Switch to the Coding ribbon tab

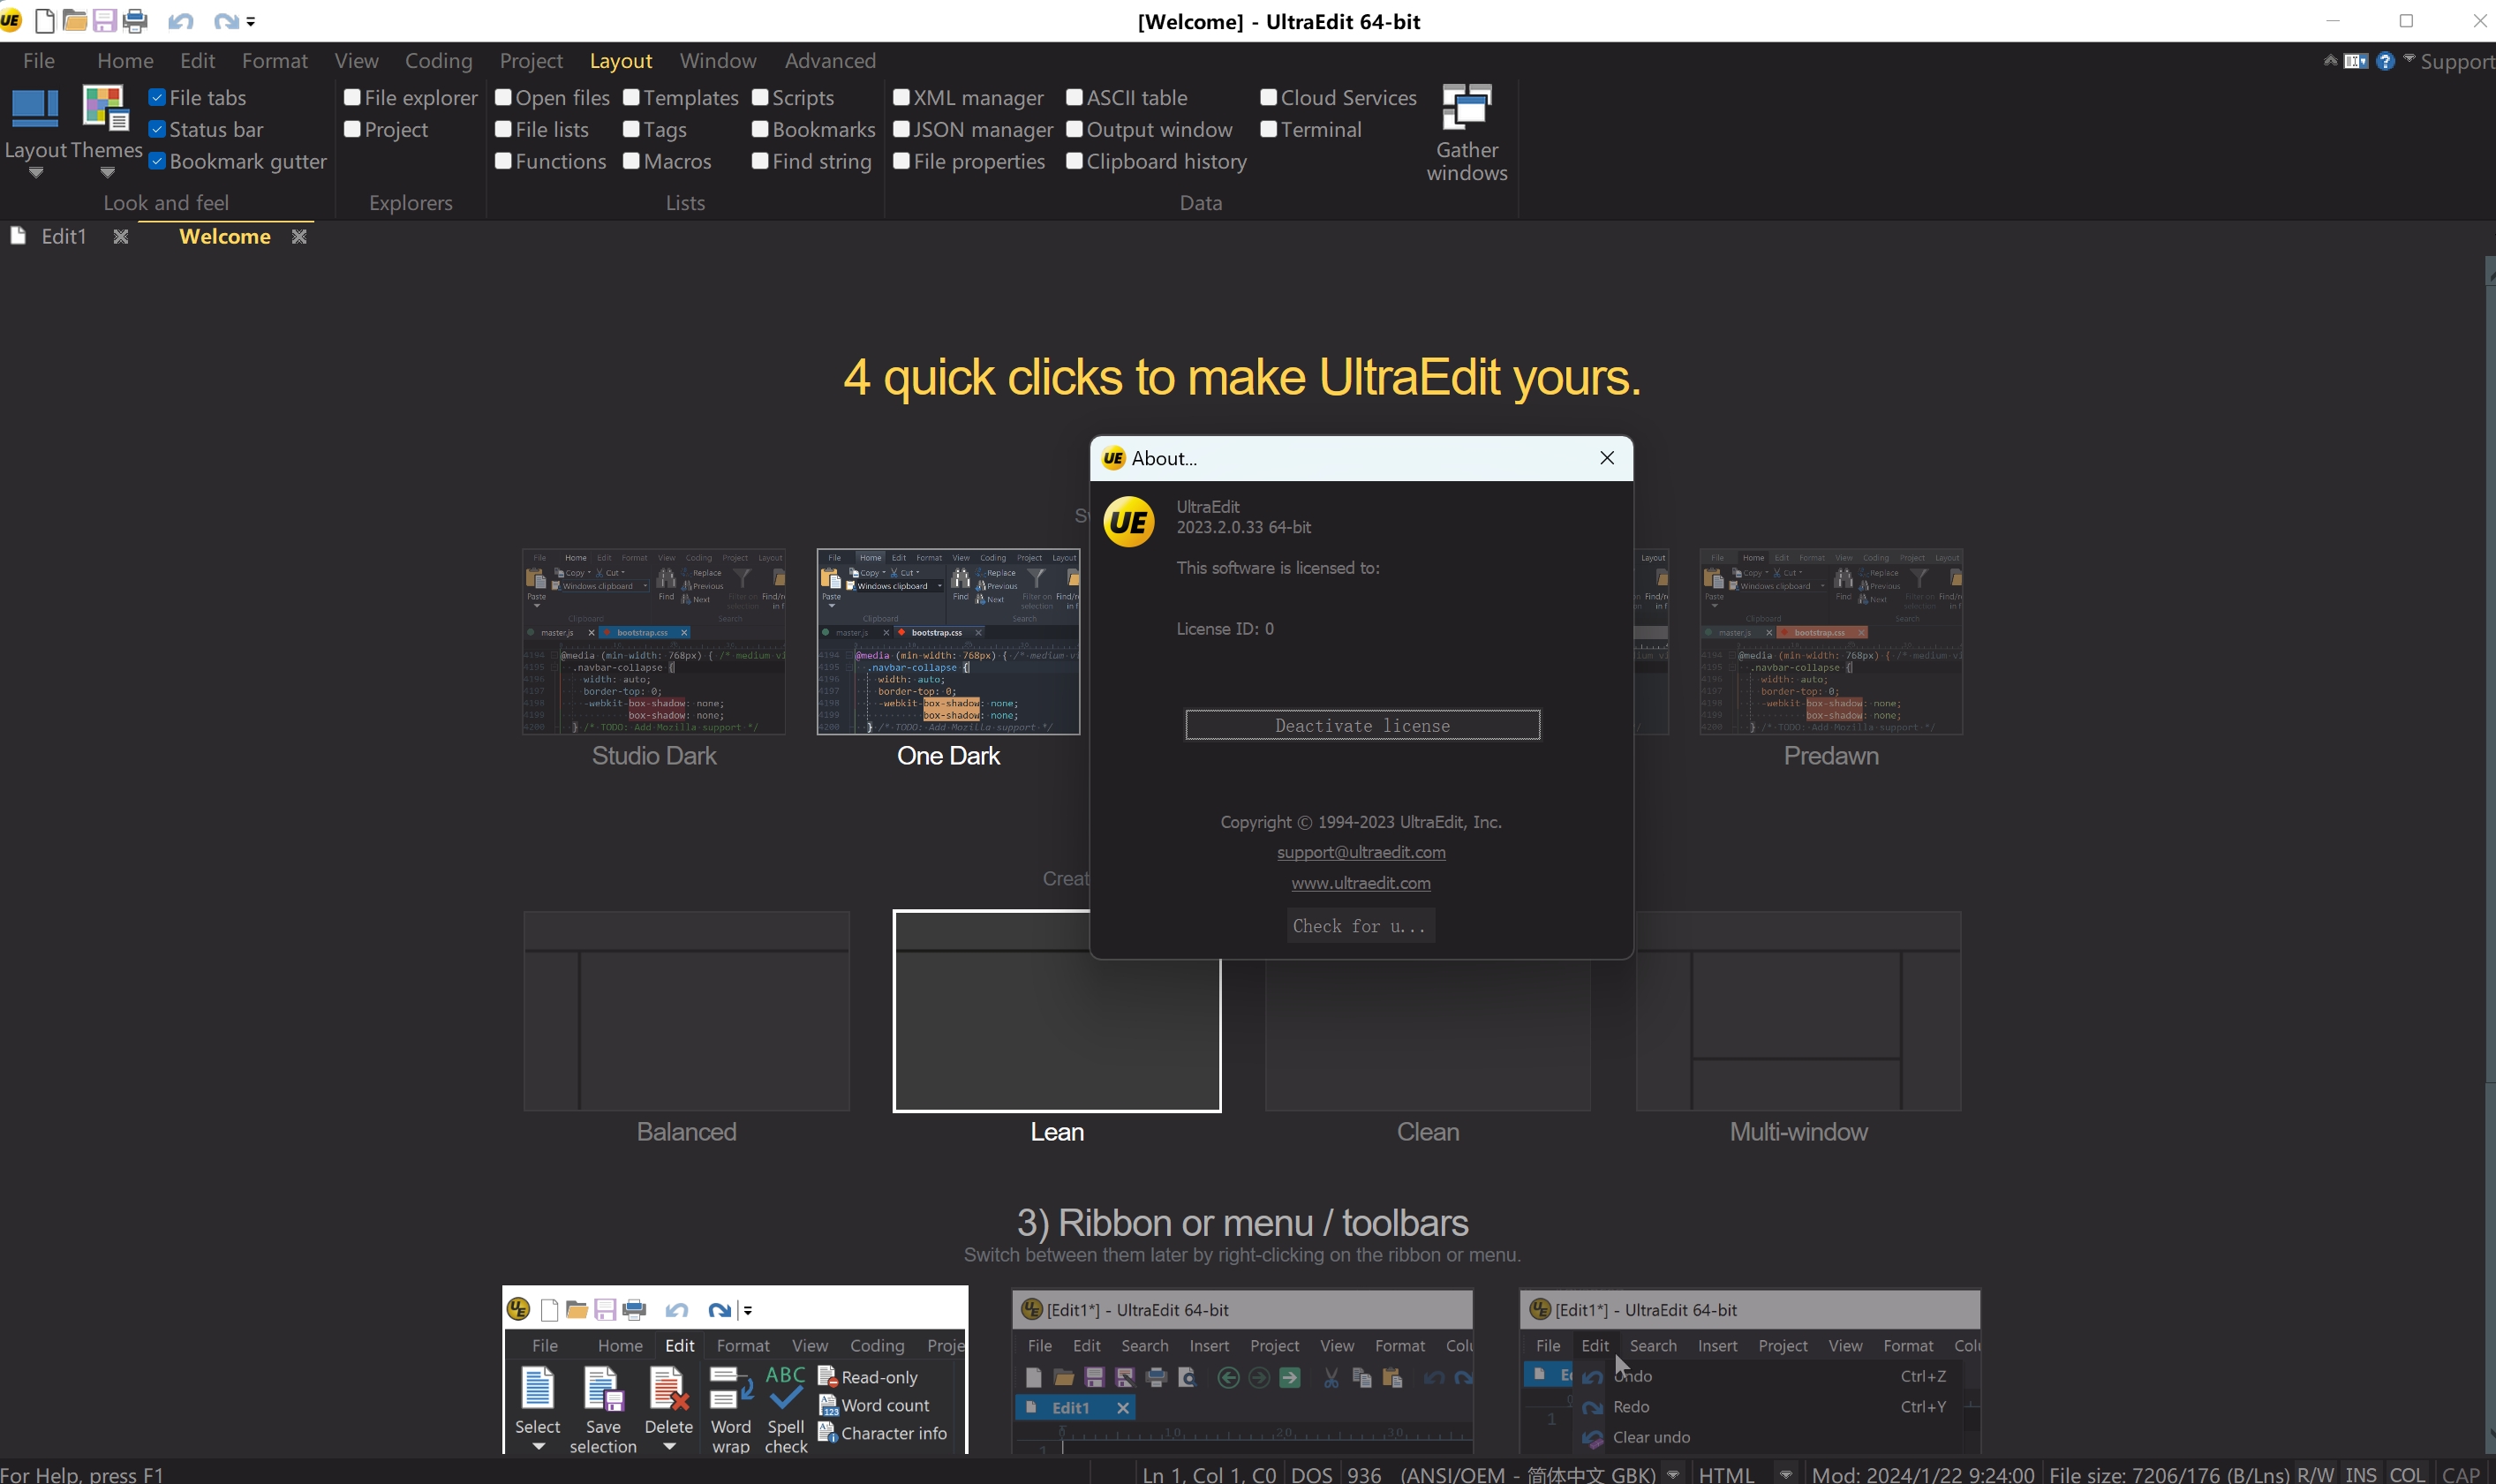(438, 61)
